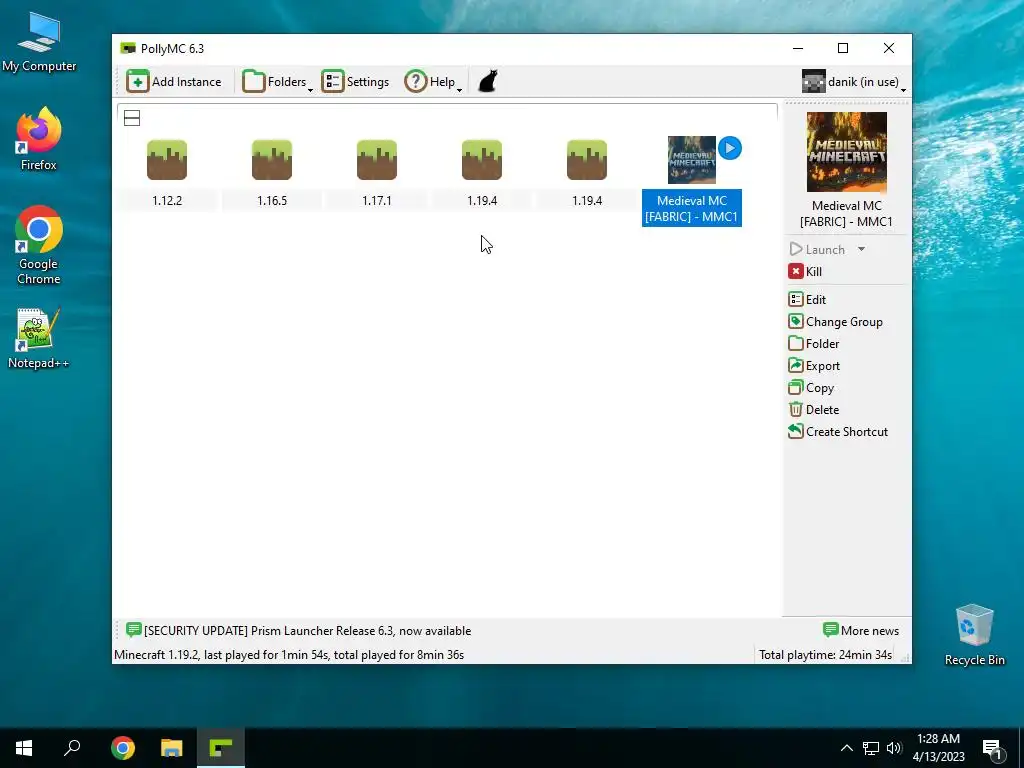Image resolution: width=1024 pixels, height=768 pixels.
Task: Click the network icon in system tray
Action: pyautogui.click(x=871, y=748)
